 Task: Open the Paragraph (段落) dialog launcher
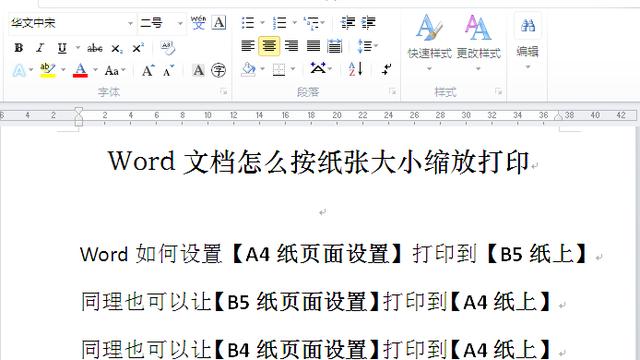click(x=392, y=92)
